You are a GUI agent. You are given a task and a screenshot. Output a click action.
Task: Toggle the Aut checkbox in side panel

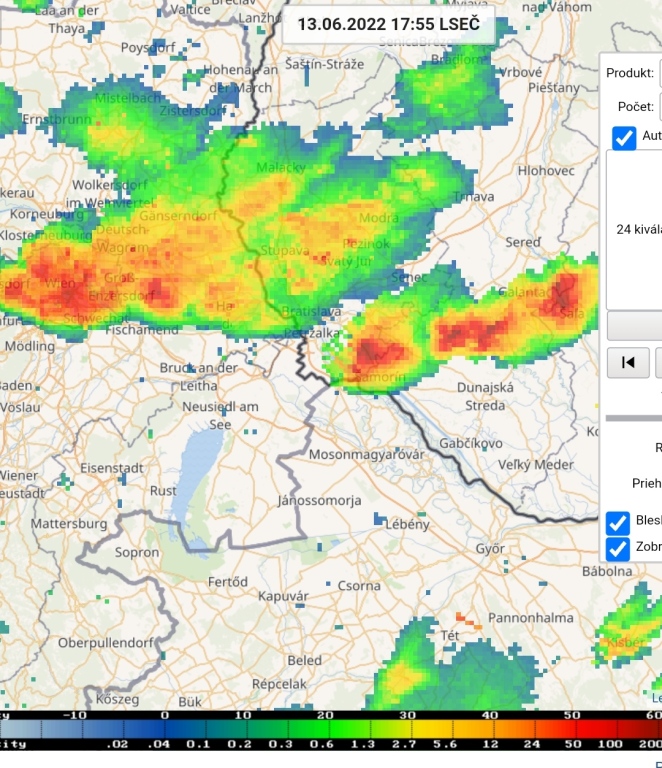pos(624,138)
